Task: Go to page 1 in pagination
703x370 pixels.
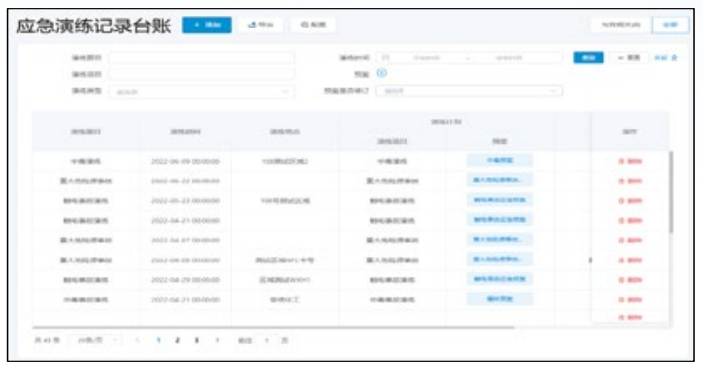Action: (x=158, y=340)
